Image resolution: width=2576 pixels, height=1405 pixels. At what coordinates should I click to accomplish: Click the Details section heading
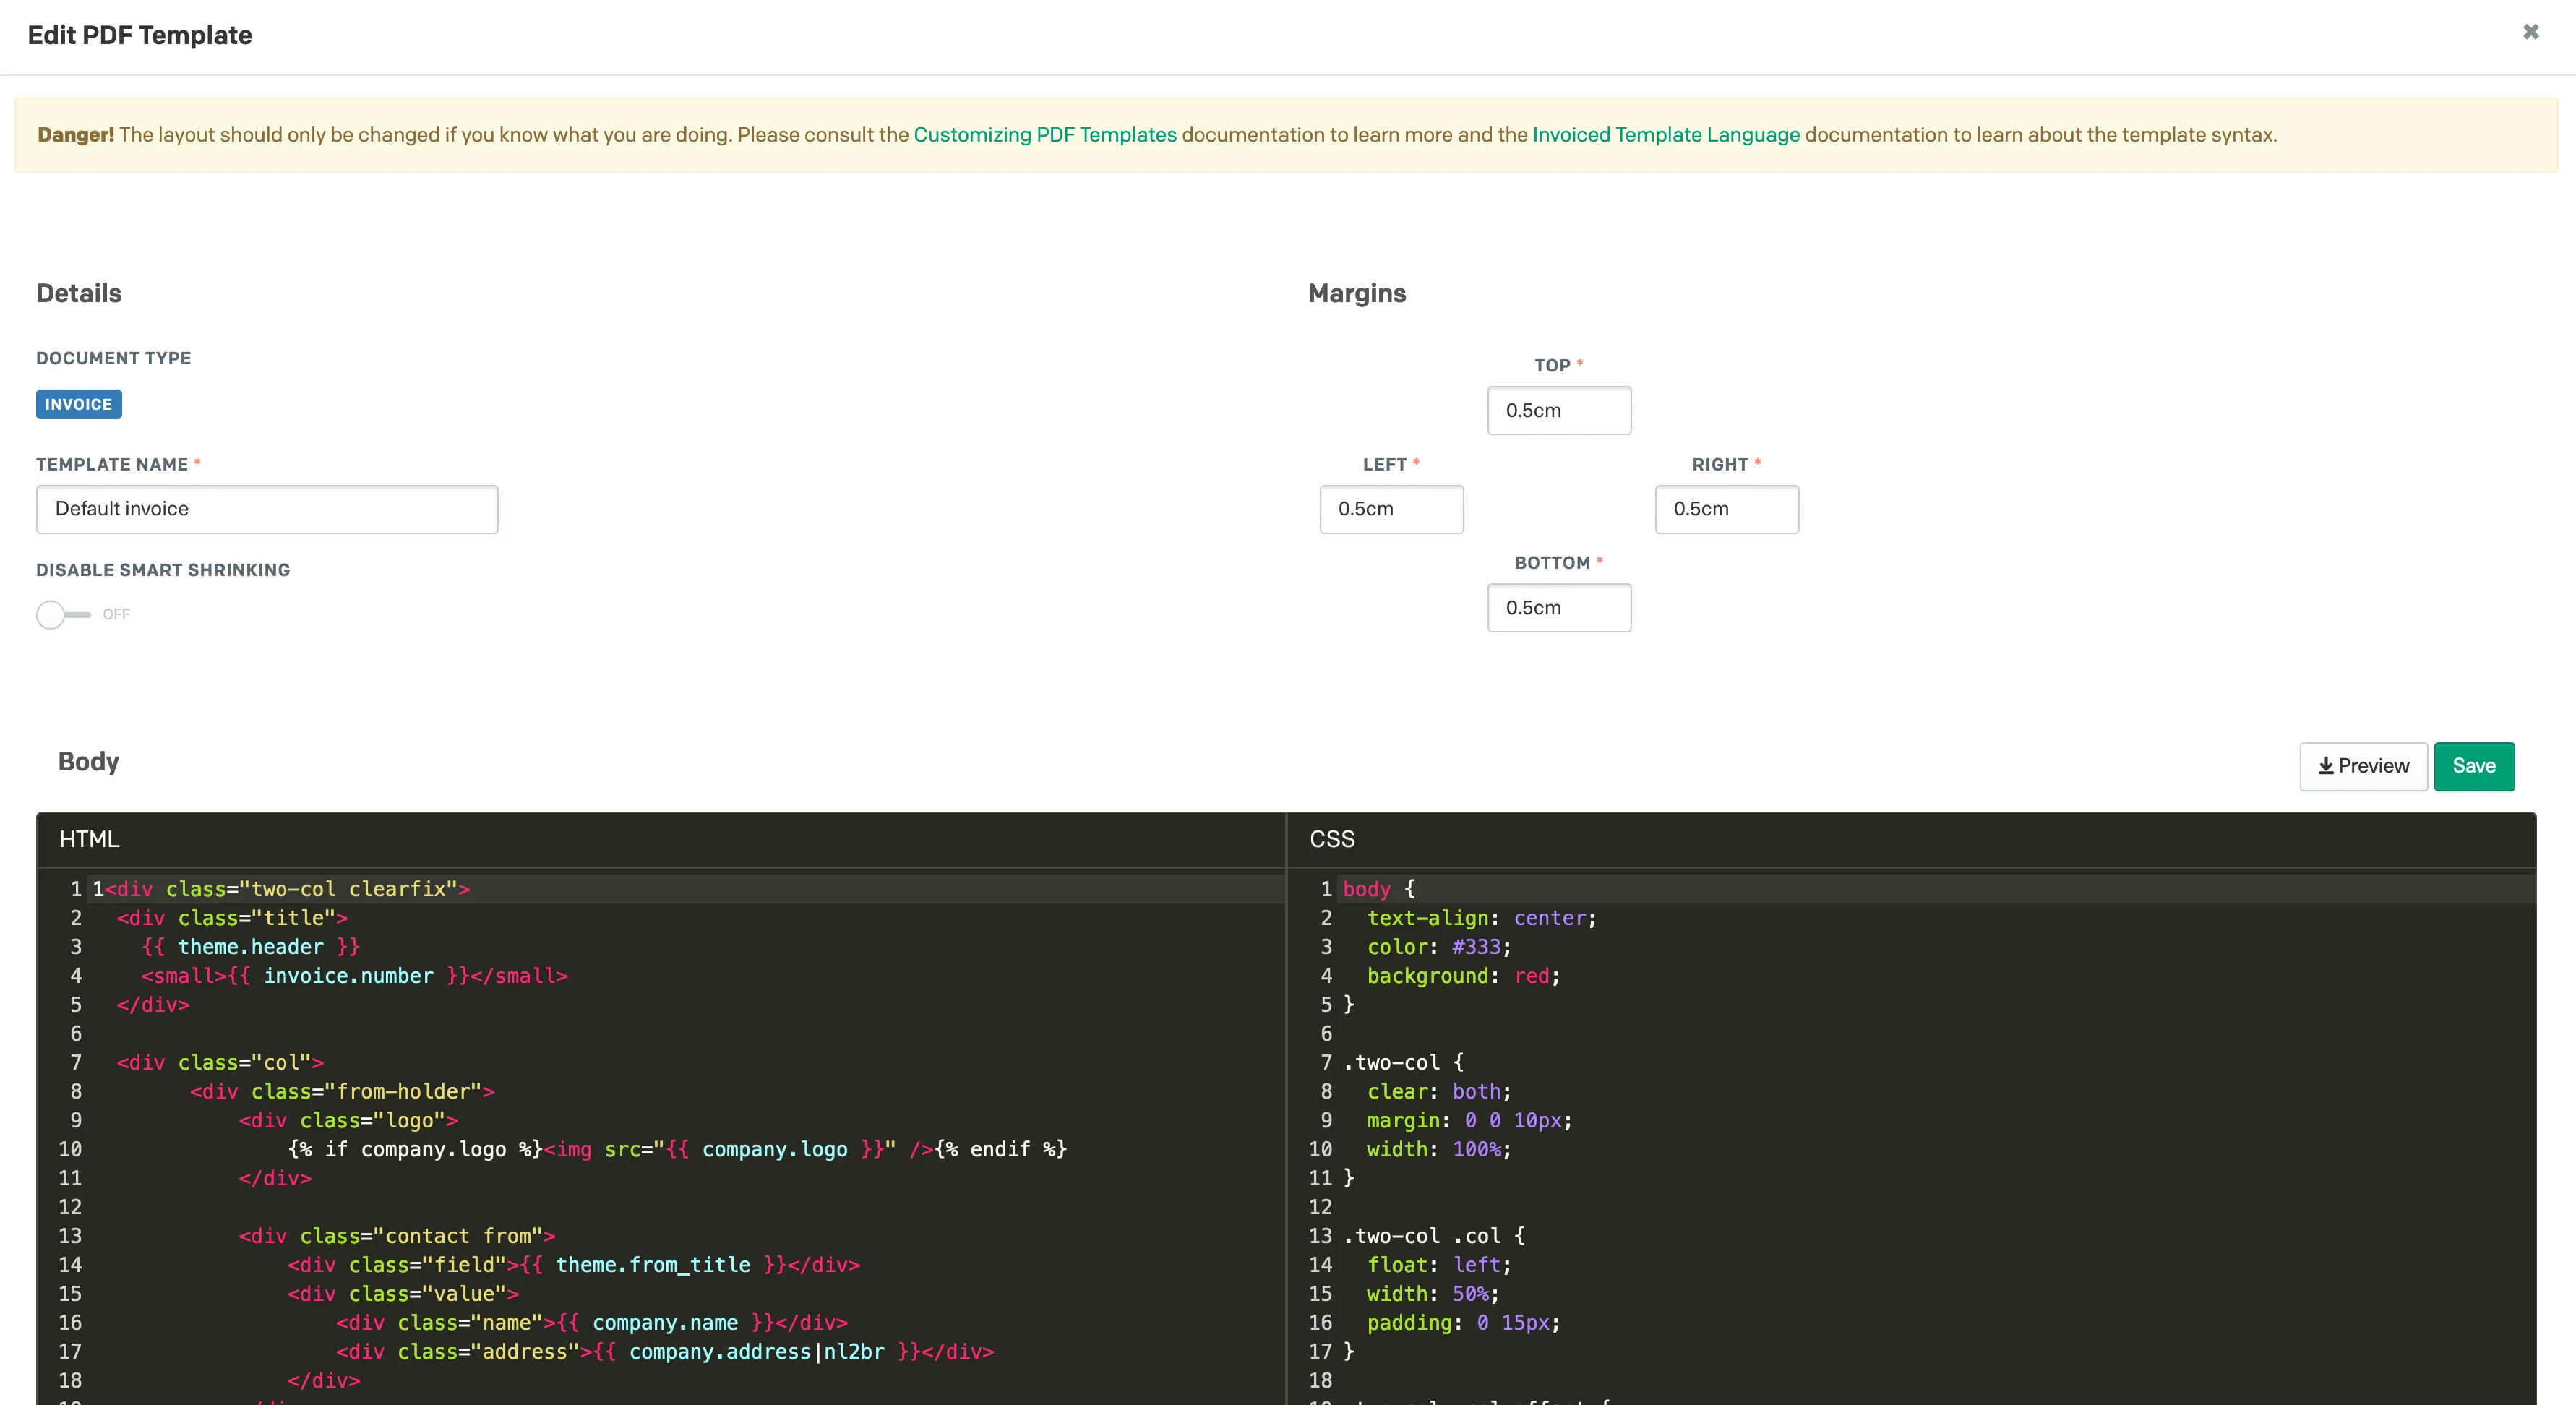click(79, 293)
